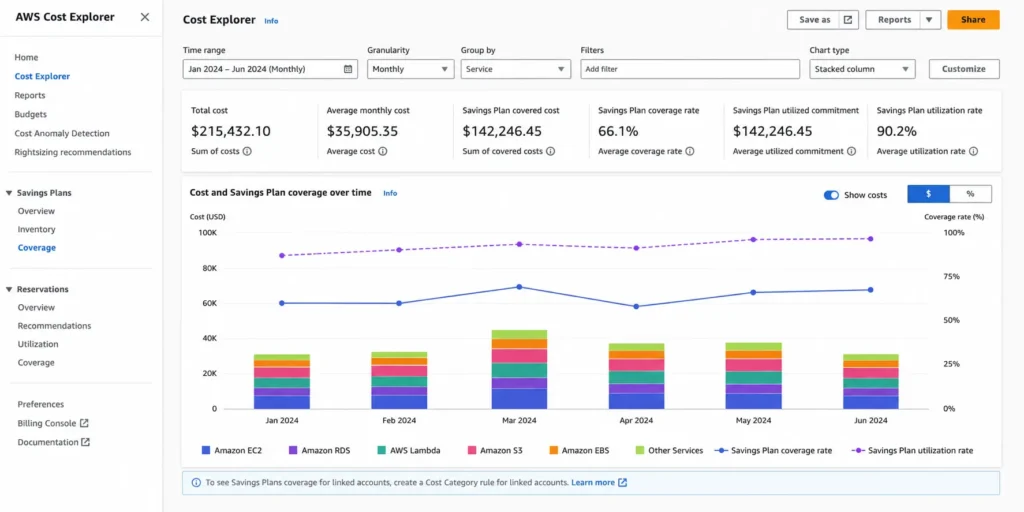This screenshot has width=1024, height=512.
Task: Click the Total cost value $215,432.10
Action: (x=231, y=131)
